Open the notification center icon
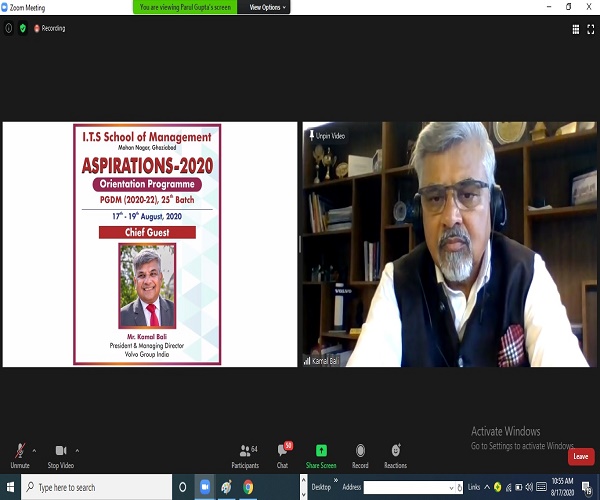This screenshot has width=600, height=500. pyautogui.click(x=587, y=487)
